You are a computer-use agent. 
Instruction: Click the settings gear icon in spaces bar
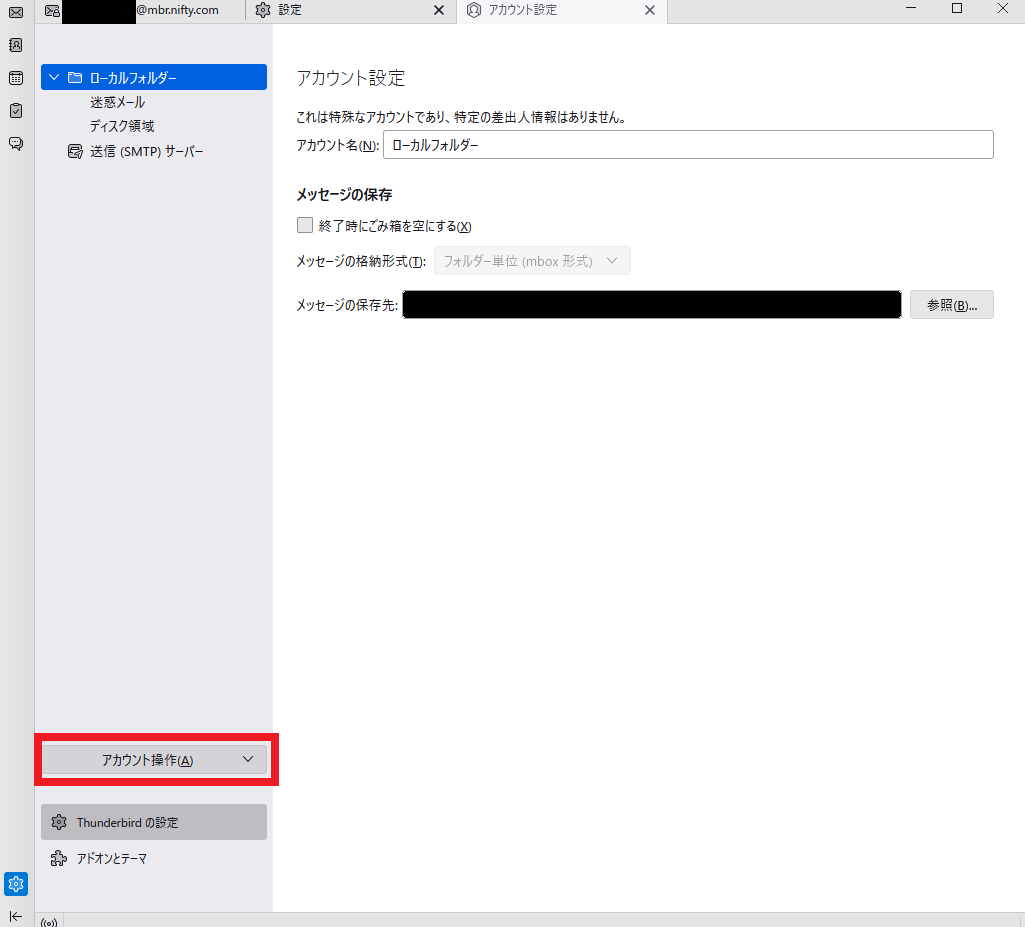[16, 884]
